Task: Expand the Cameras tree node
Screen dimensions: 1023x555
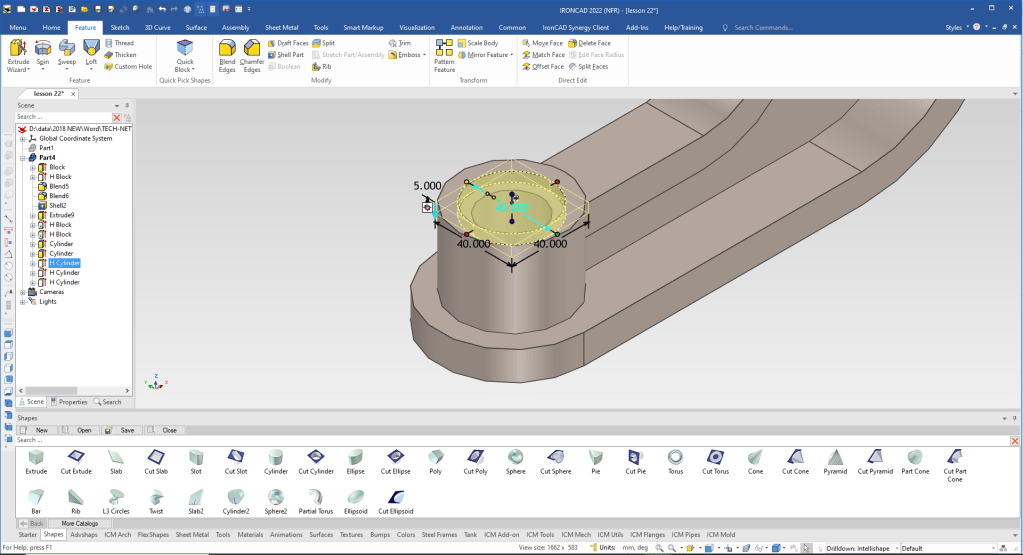Action: point(23,292)
